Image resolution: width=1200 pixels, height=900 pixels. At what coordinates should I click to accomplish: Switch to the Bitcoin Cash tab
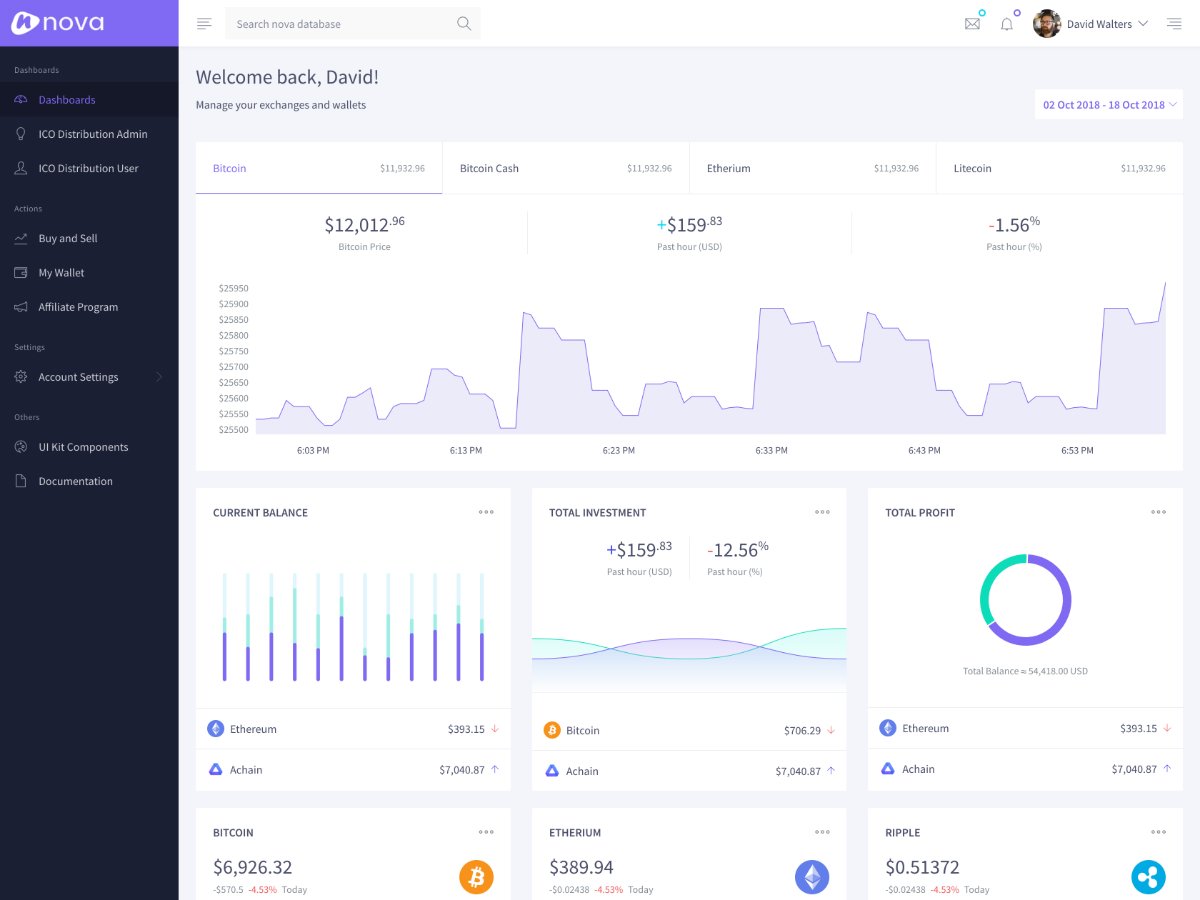pos(565,168)
